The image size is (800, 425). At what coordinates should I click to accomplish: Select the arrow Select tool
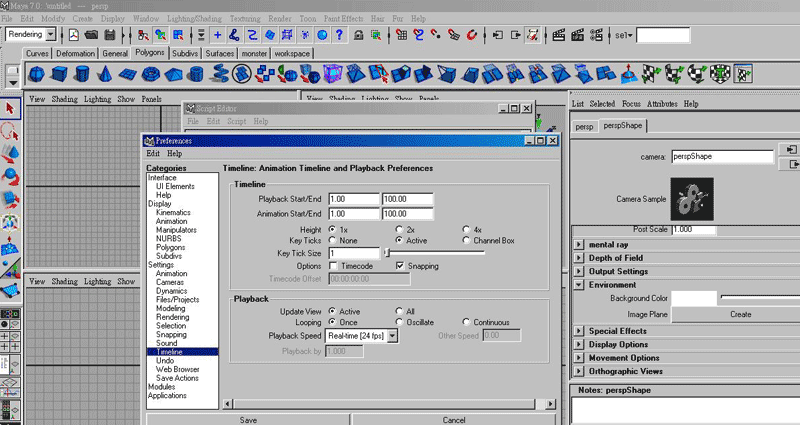pos(10,109)
